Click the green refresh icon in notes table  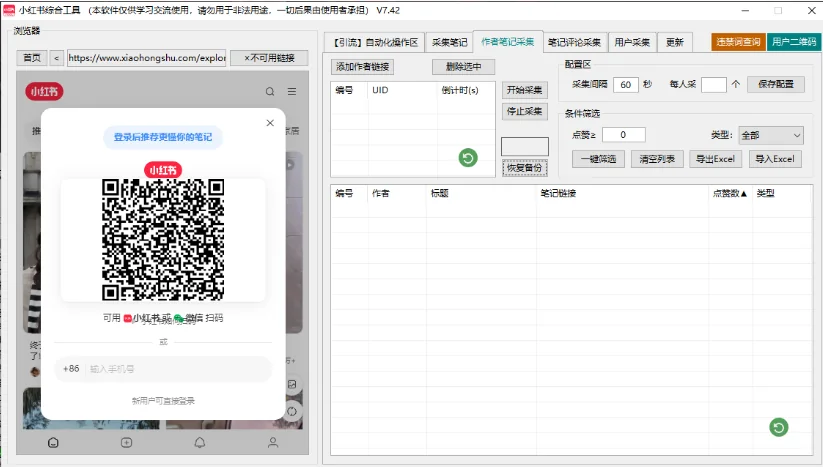tap(779, 427)
